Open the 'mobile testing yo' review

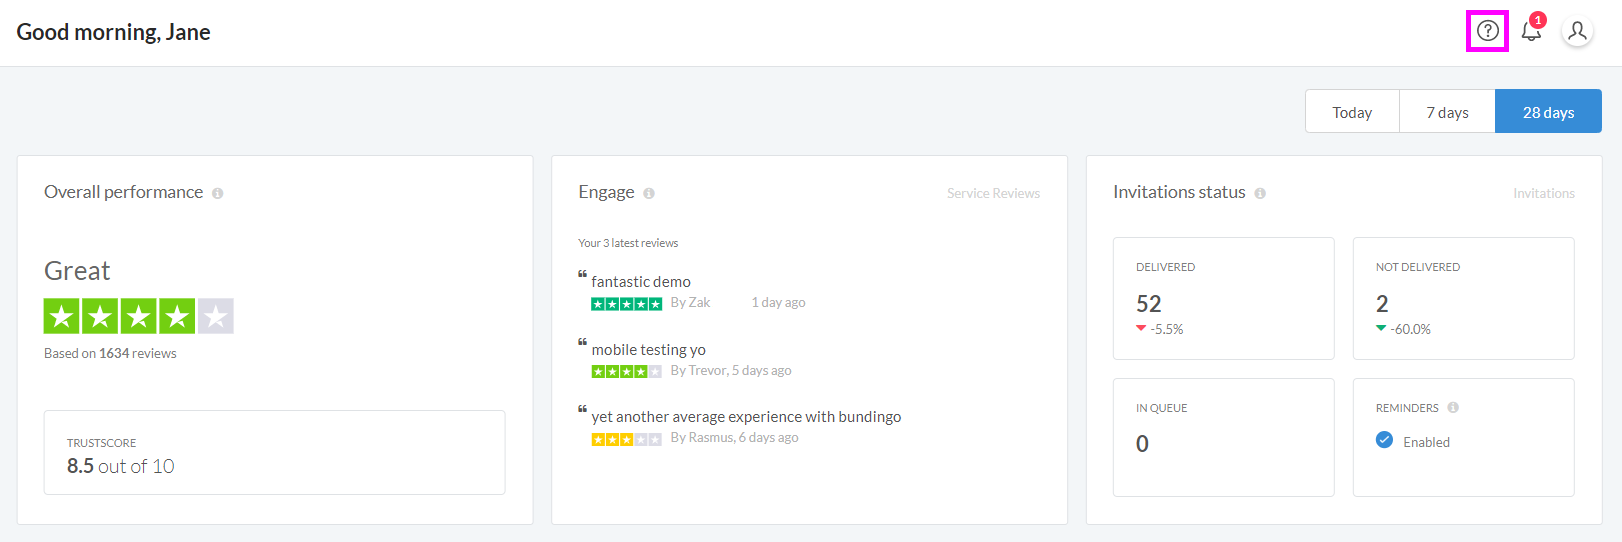point(648,350)
